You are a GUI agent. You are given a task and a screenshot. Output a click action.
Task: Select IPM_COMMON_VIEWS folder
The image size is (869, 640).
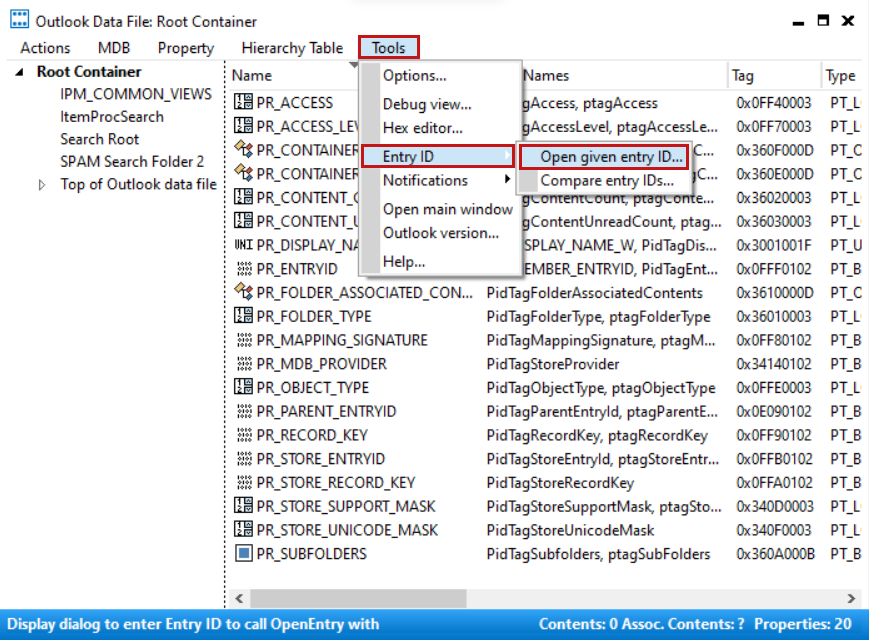(136, 94)
